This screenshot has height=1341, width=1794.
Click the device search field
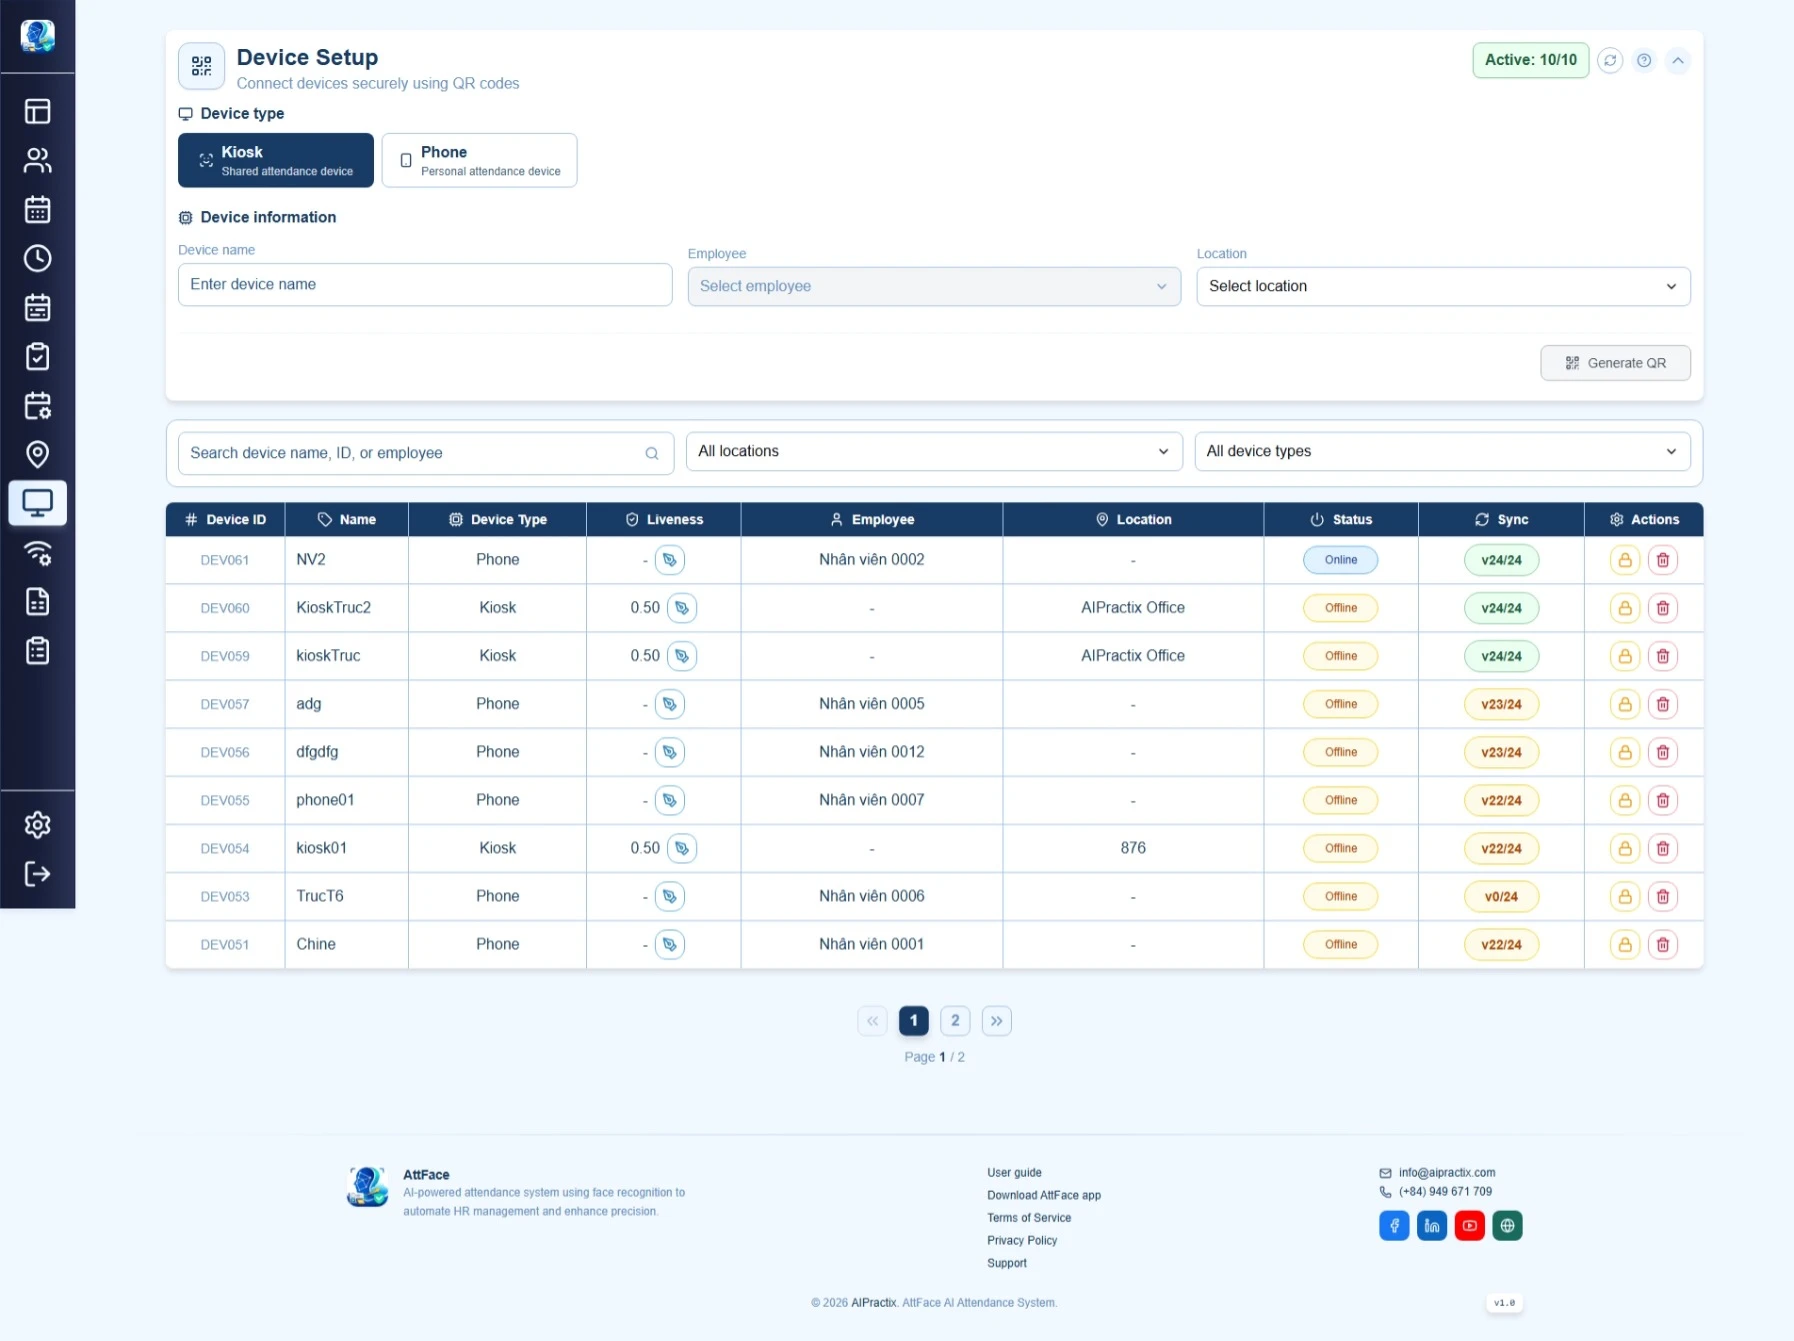(x=425, y=453)
